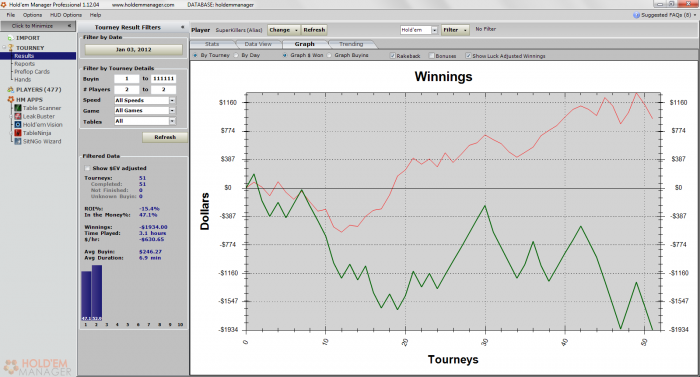The image size is (700, 377).
Task: Open SitNGo Wizard app icon
Action: point(18,141)
